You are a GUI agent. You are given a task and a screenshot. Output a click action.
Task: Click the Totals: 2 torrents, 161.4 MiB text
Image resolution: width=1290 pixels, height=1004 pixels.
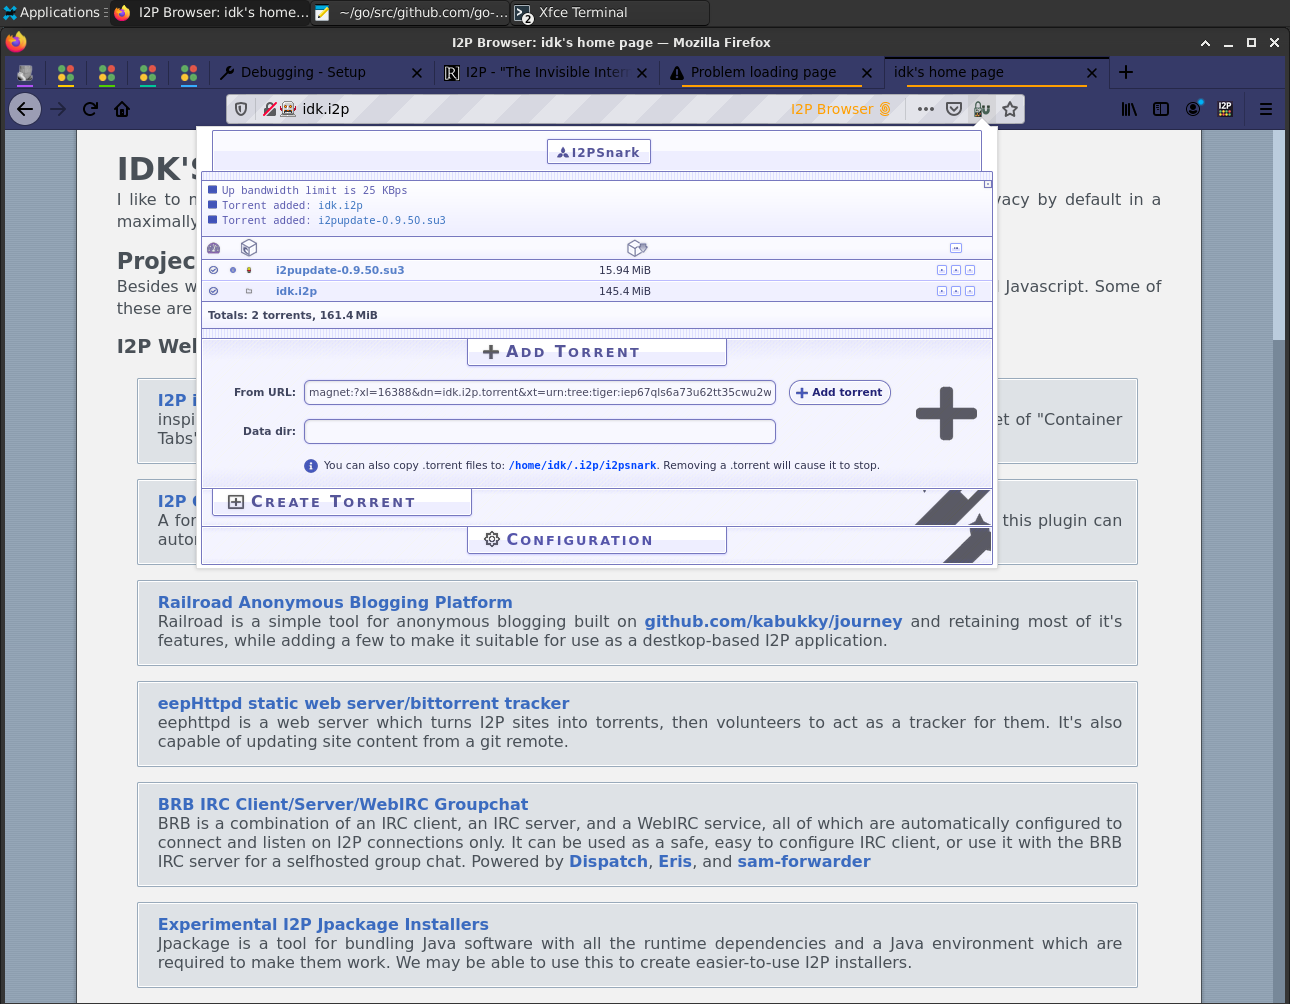pyautogui.click(x=293, y=315)
